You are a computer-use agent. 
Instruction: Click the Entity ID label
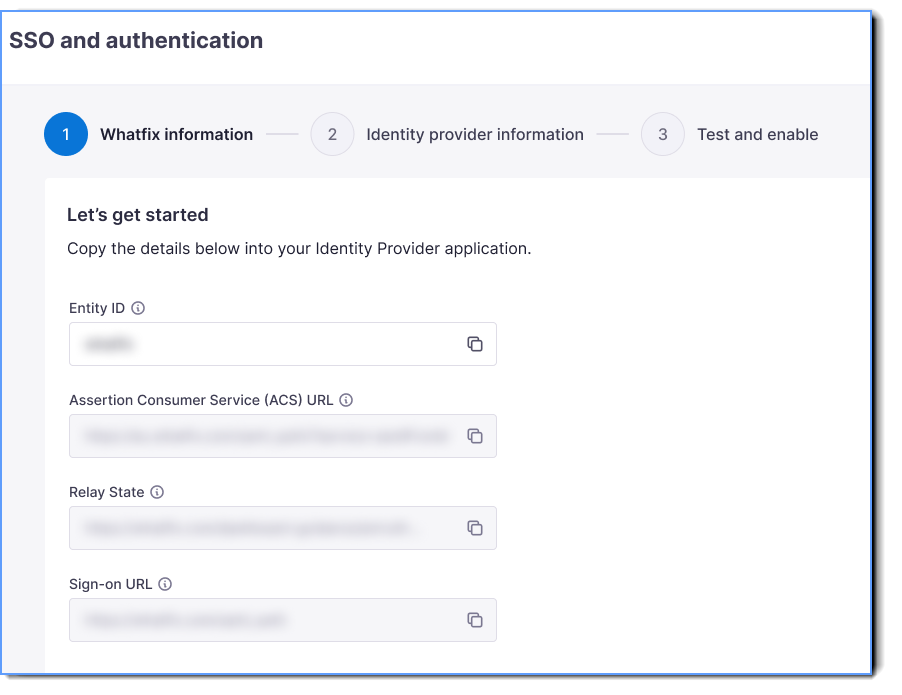pyautogui.click(x=97, y=308)
